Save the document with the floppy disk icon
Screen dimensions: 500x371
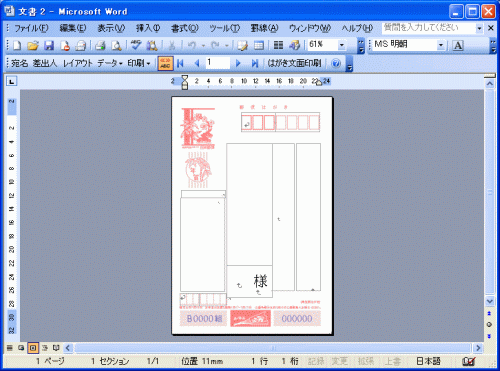coord(49,45)
